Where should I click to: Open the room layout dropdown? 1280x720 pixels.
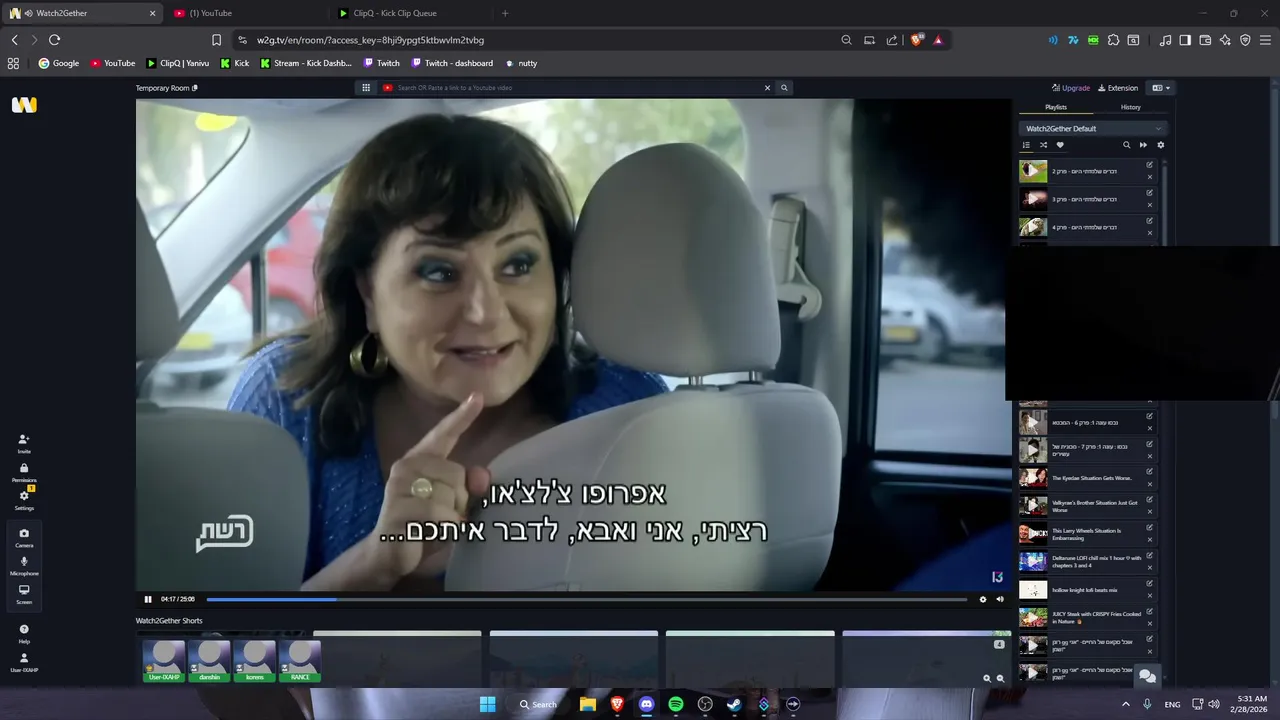click(1160, 88)
